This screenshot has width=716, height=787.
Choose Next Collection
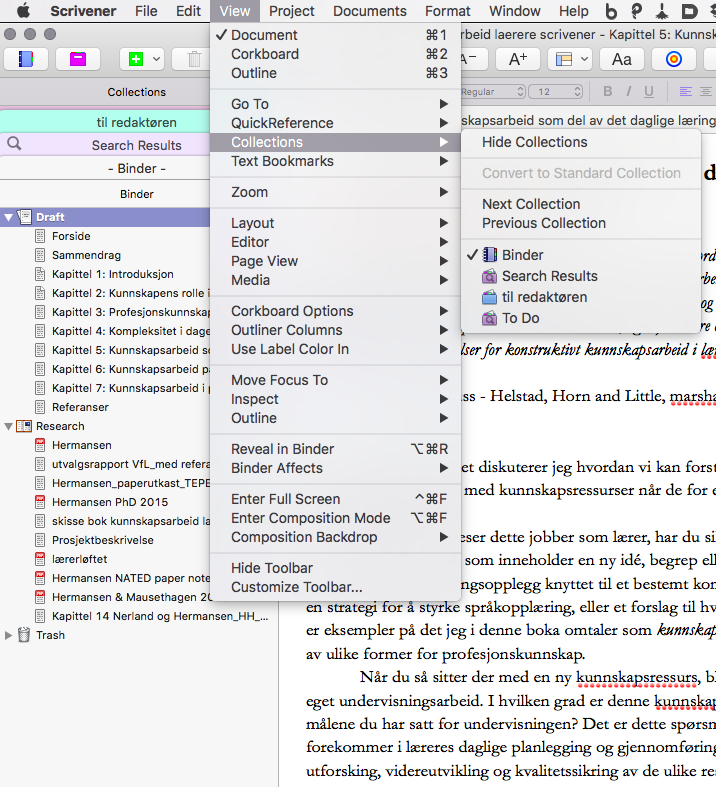pyautogui.click(x=581, y=204)
